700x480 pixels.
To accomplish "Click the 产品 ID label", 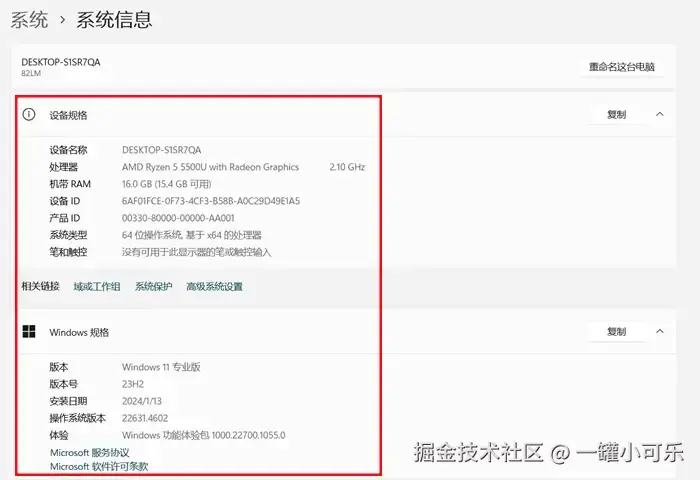I will pyautogui.click(x=65, y=218).
